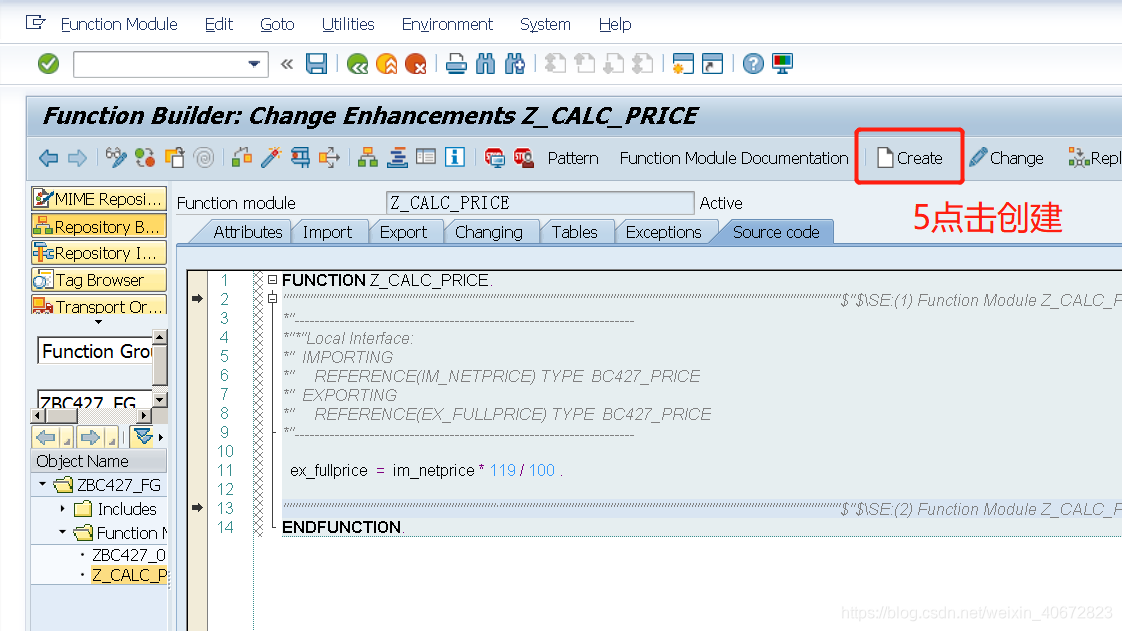
Task: Open the Utilities menu
Action: 348,24
